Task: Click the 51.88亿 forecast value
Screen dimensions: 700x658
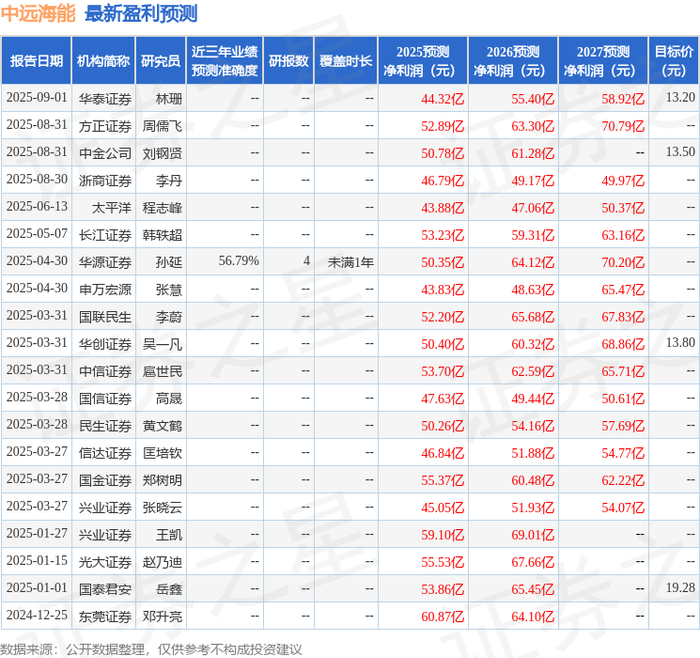Action: (533, 453)
